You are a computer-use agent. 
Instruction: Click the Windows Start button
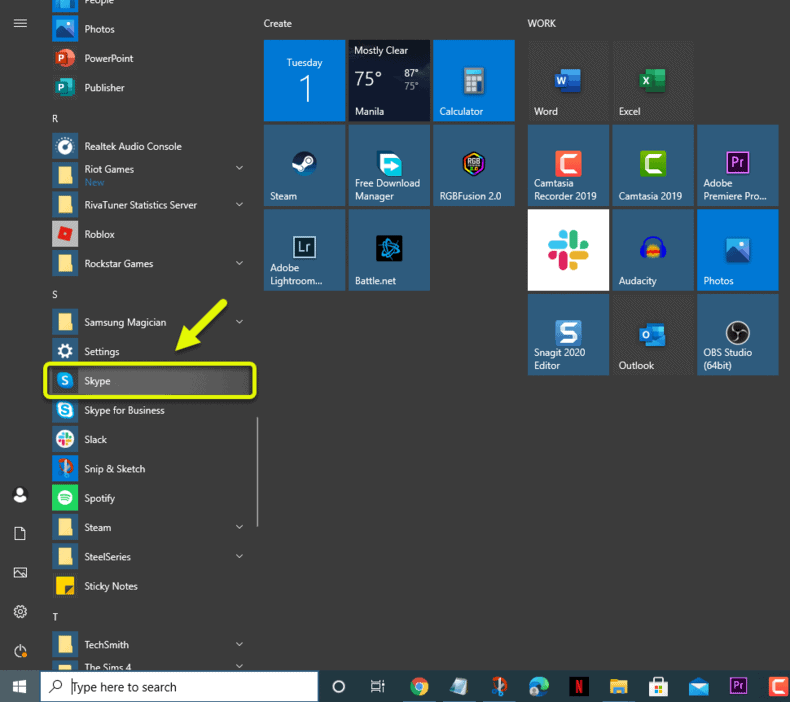click(20, 686)
